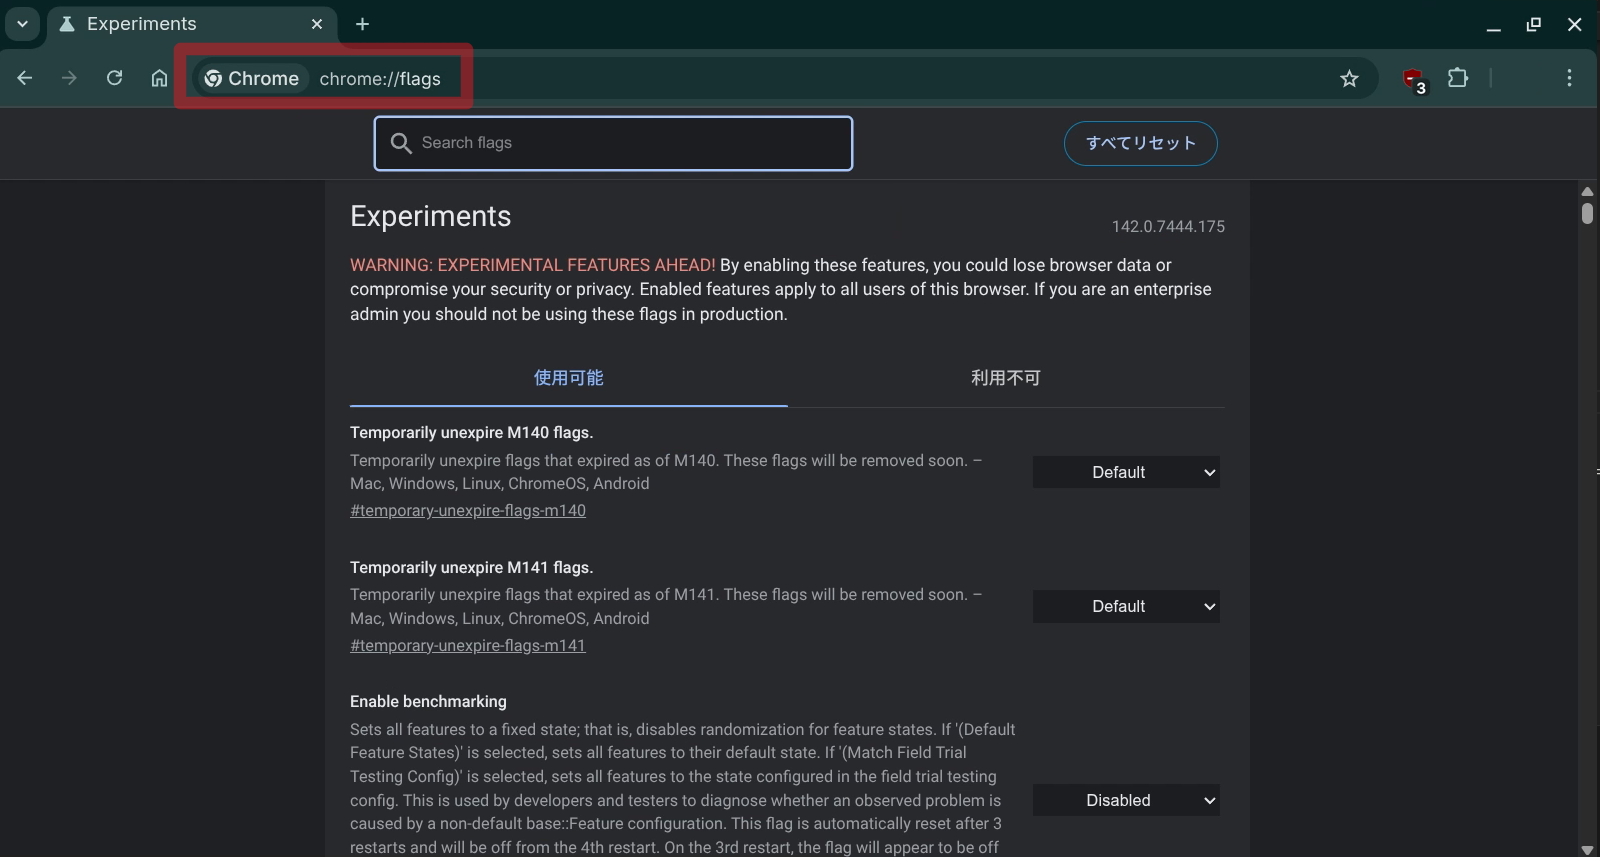The image size is (1600, 857).
Task: Open the #temporary-unexpire-flags-m140 link
Action: [x=468, y=511]
